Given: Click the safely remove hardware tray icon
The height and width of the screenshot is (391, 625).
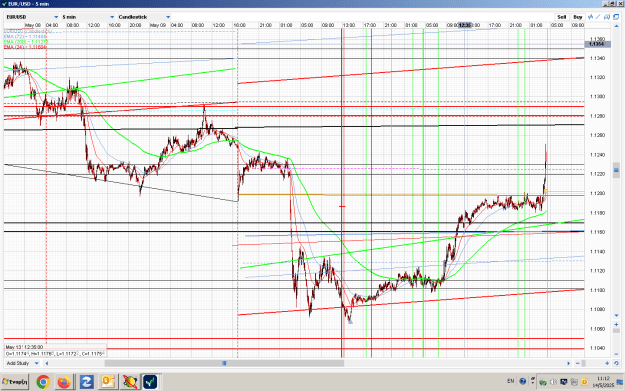Looking at the screenshot, I should coord(542,382).
